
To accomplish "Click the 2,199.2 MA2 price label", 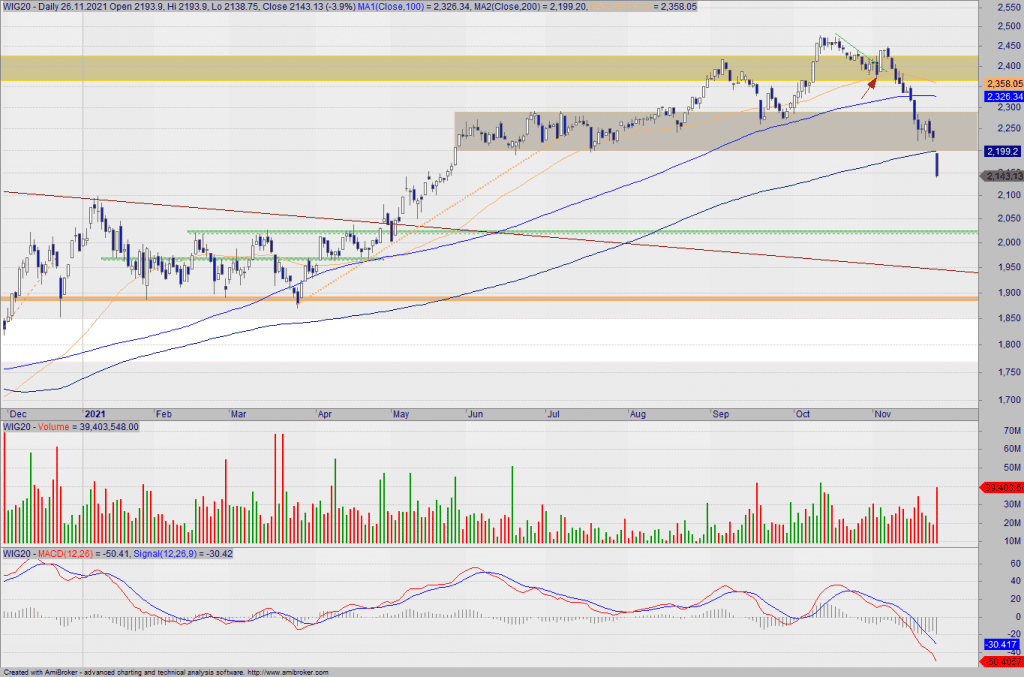I will 1001,151.
